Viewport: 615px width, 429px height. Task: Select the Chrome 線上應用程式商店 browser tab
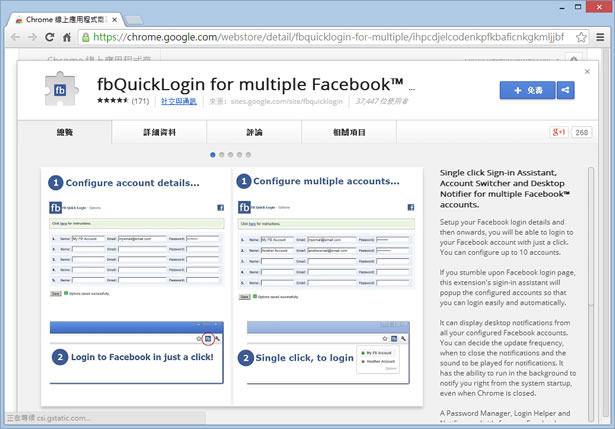pos(66,20)
